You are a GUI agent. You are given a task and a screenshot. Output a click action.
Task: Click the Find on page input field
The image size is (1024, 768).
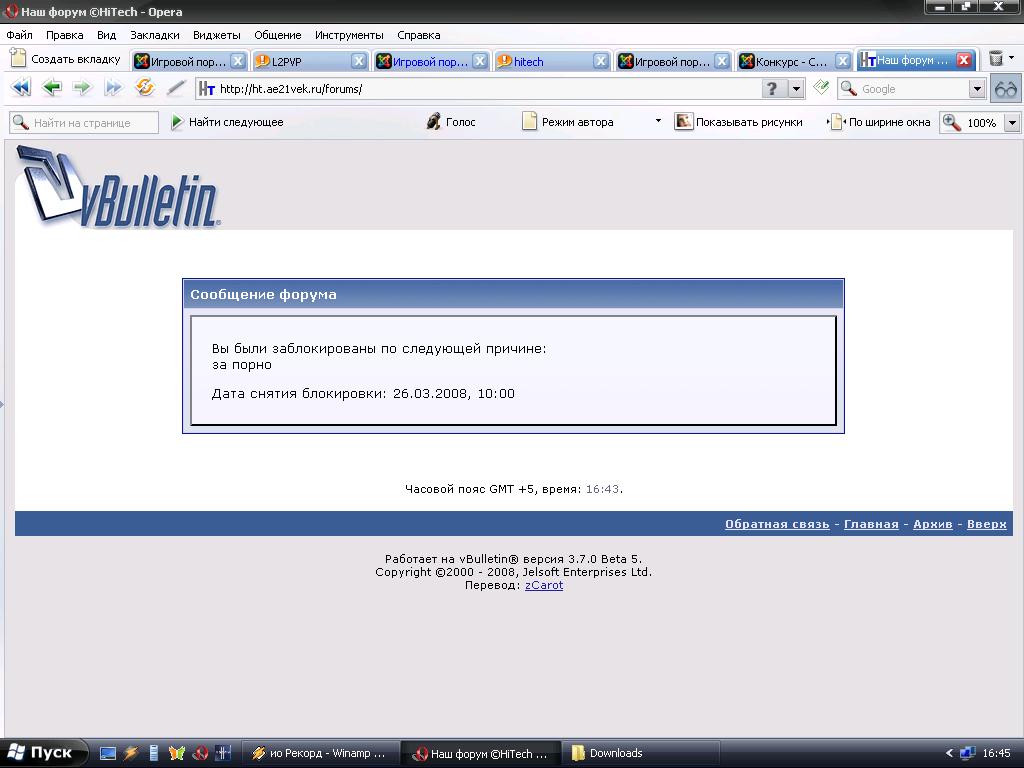[84, 122]
